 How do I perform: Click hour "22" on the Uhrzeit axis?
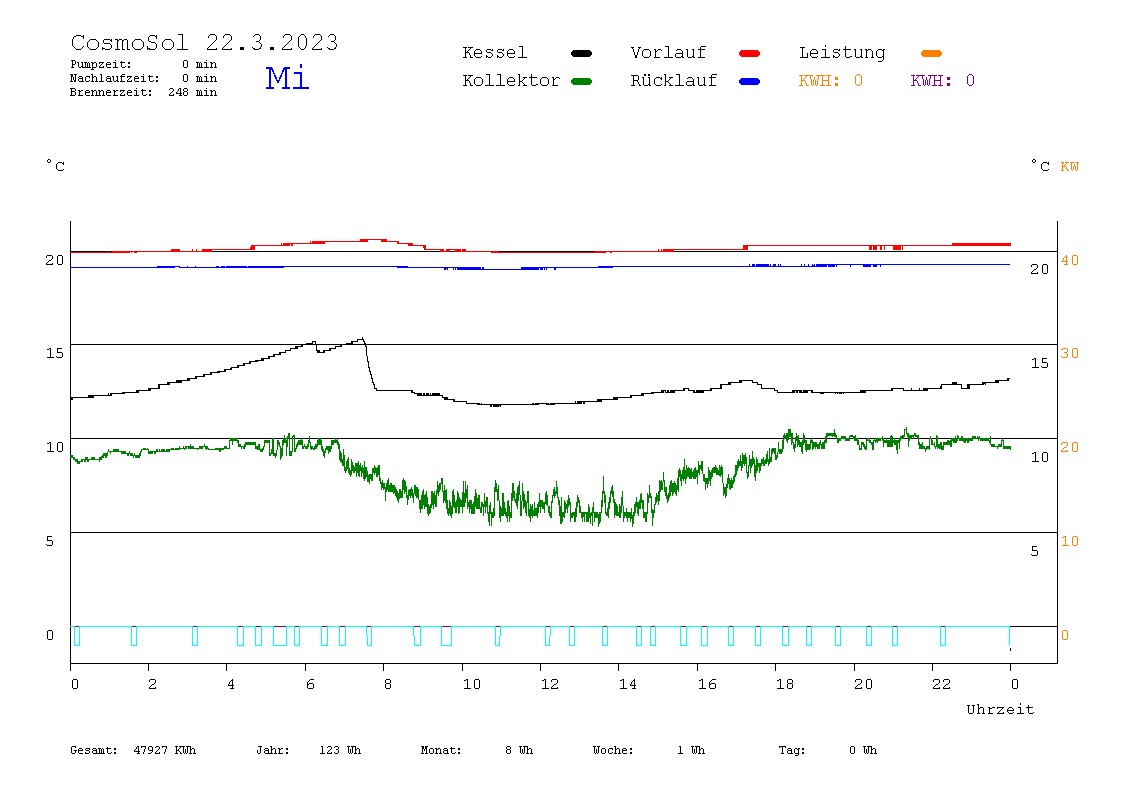941,684
